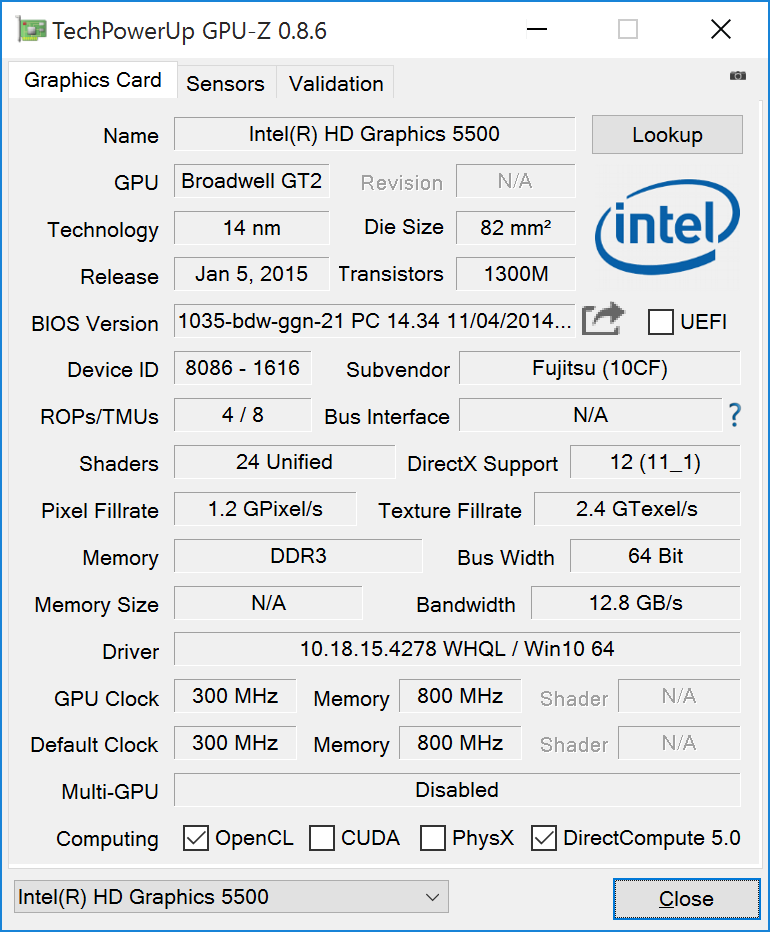Click the Close button at bottom
The width and height of the screenshot is (770, 932).
click(x=686, y=899)
